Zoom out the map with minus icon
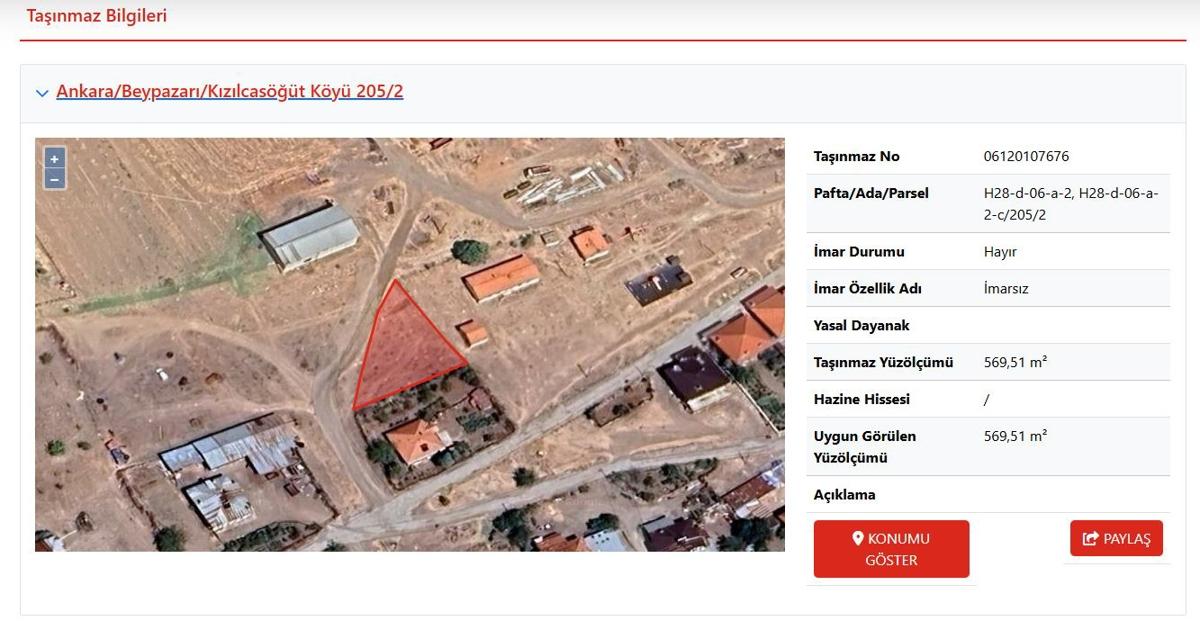 (x=54, y=179)
